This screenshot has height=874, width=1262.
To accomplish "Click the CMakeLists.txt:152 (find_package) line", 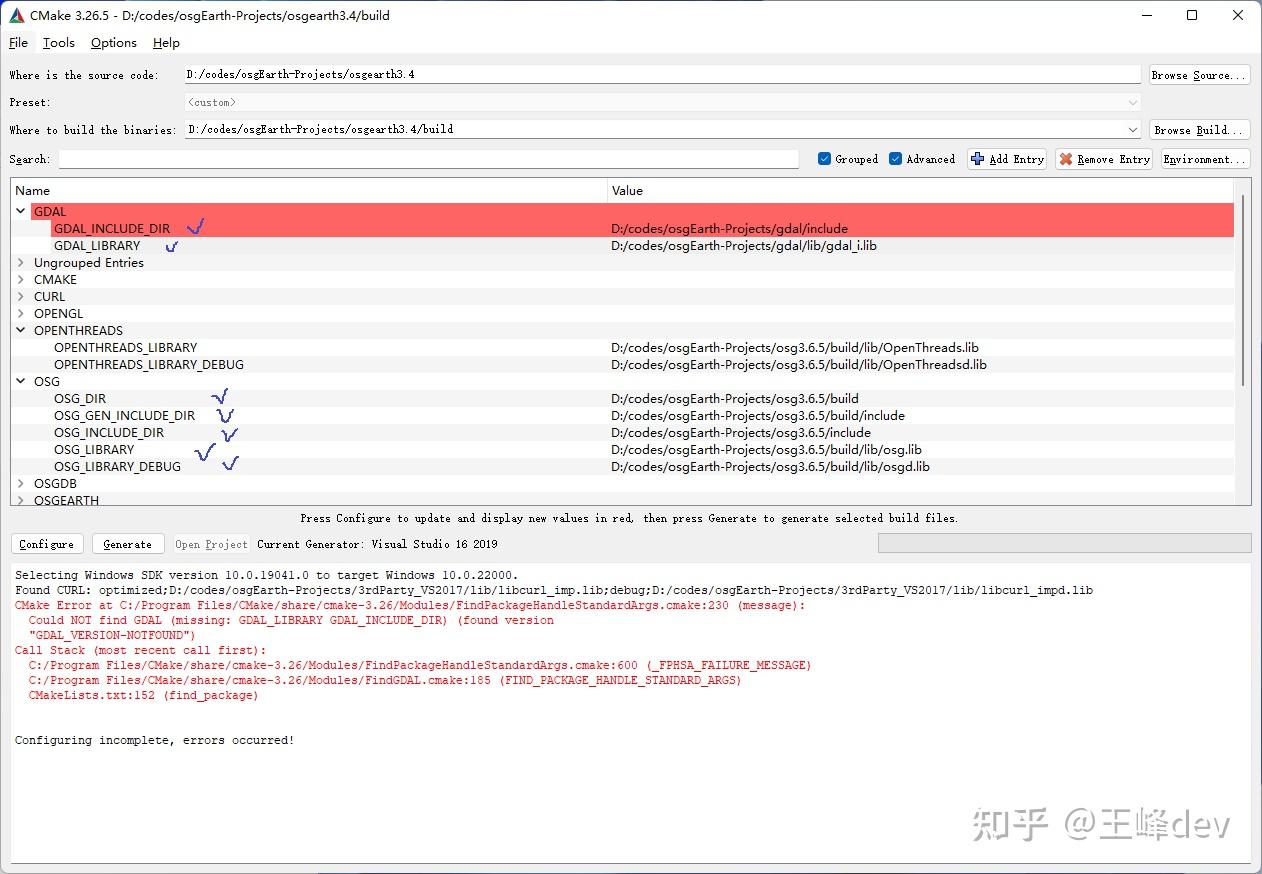I will point(143,695).
